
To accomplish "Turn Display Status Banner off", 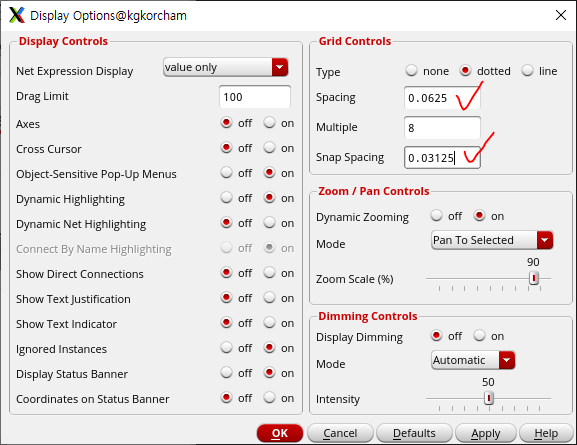I will point(226,373).
